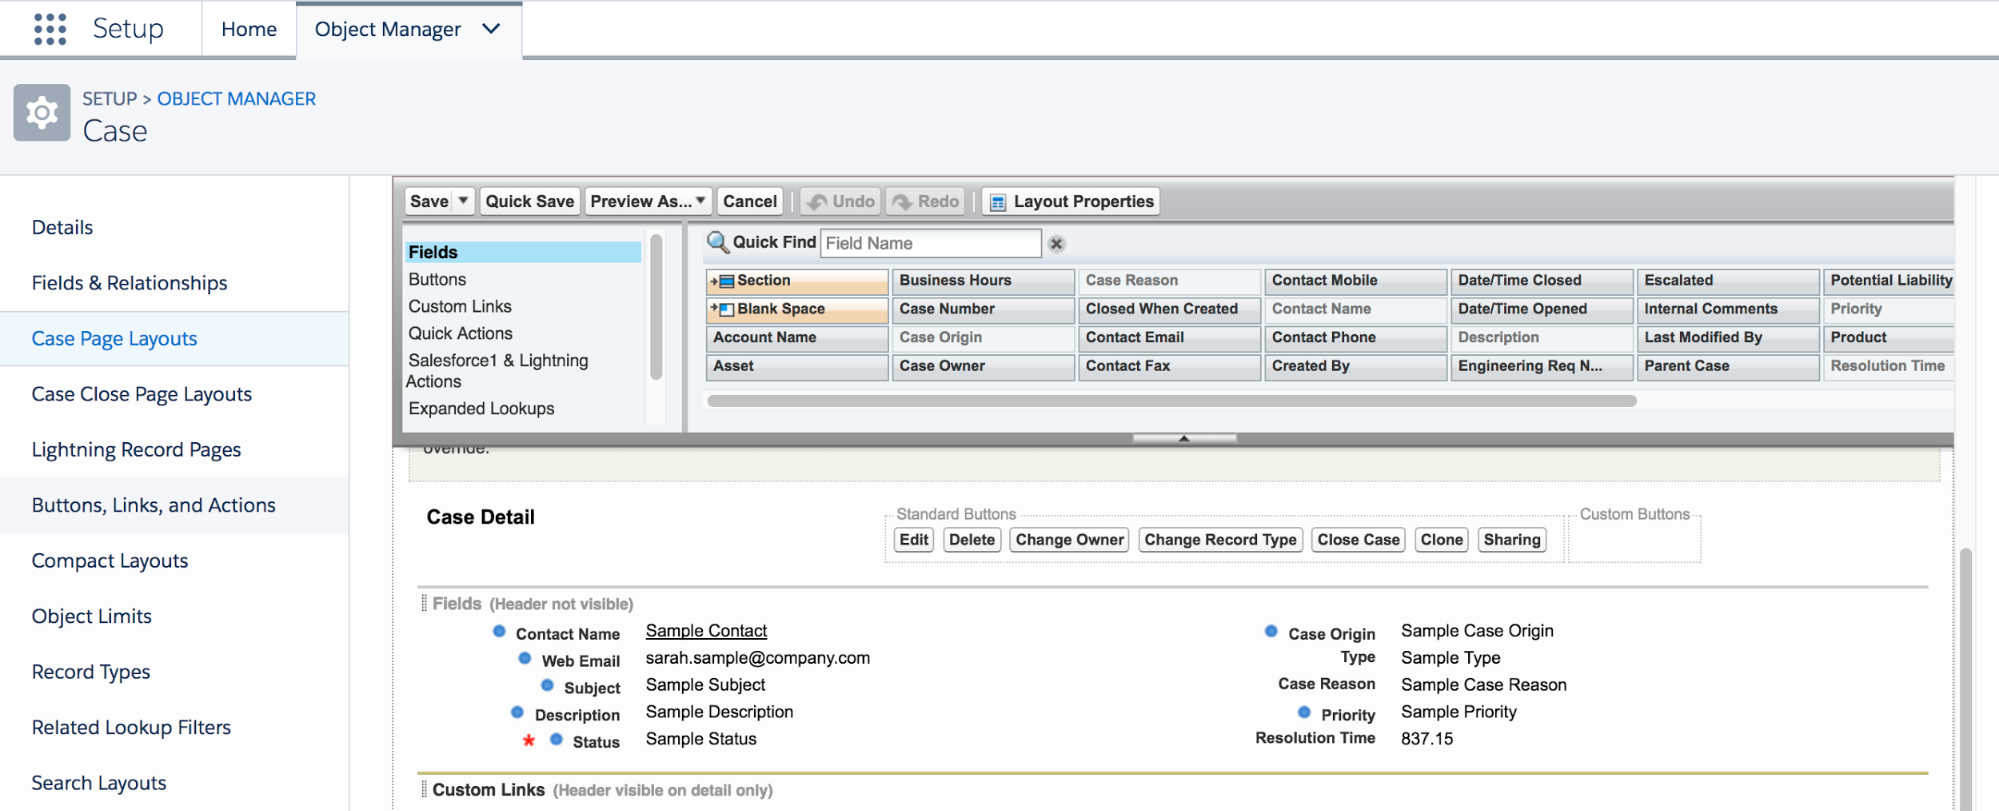The height and width of the screenshot is (811, 1999).
Task: Click blue dot beside Web Email field
Action: pos(524,658)
